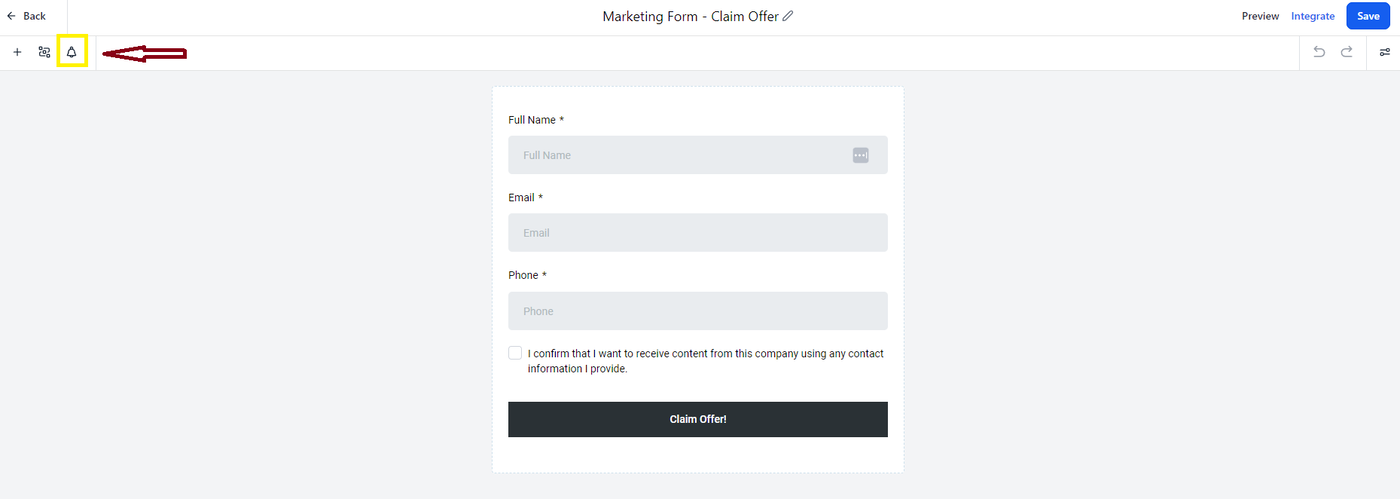Undo the last change
Viewport: 1400px width, 499px height.
[1319, 52]
